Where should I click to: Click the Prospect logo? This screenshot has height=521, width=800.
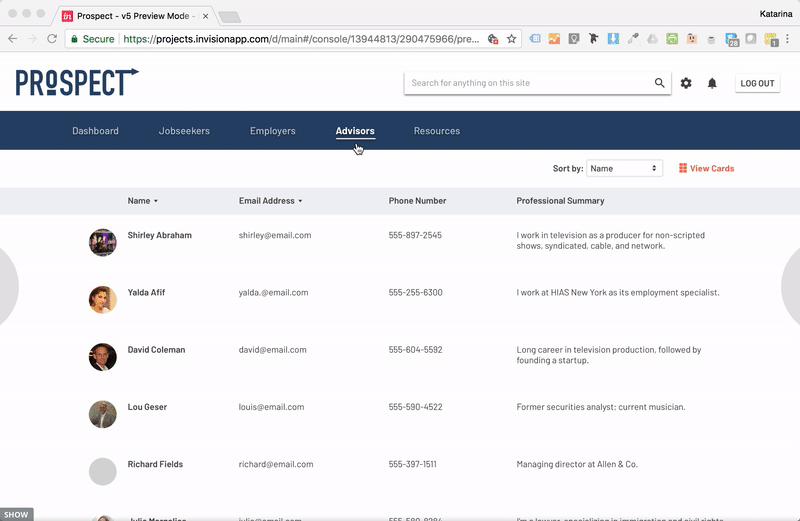[77, 82]
